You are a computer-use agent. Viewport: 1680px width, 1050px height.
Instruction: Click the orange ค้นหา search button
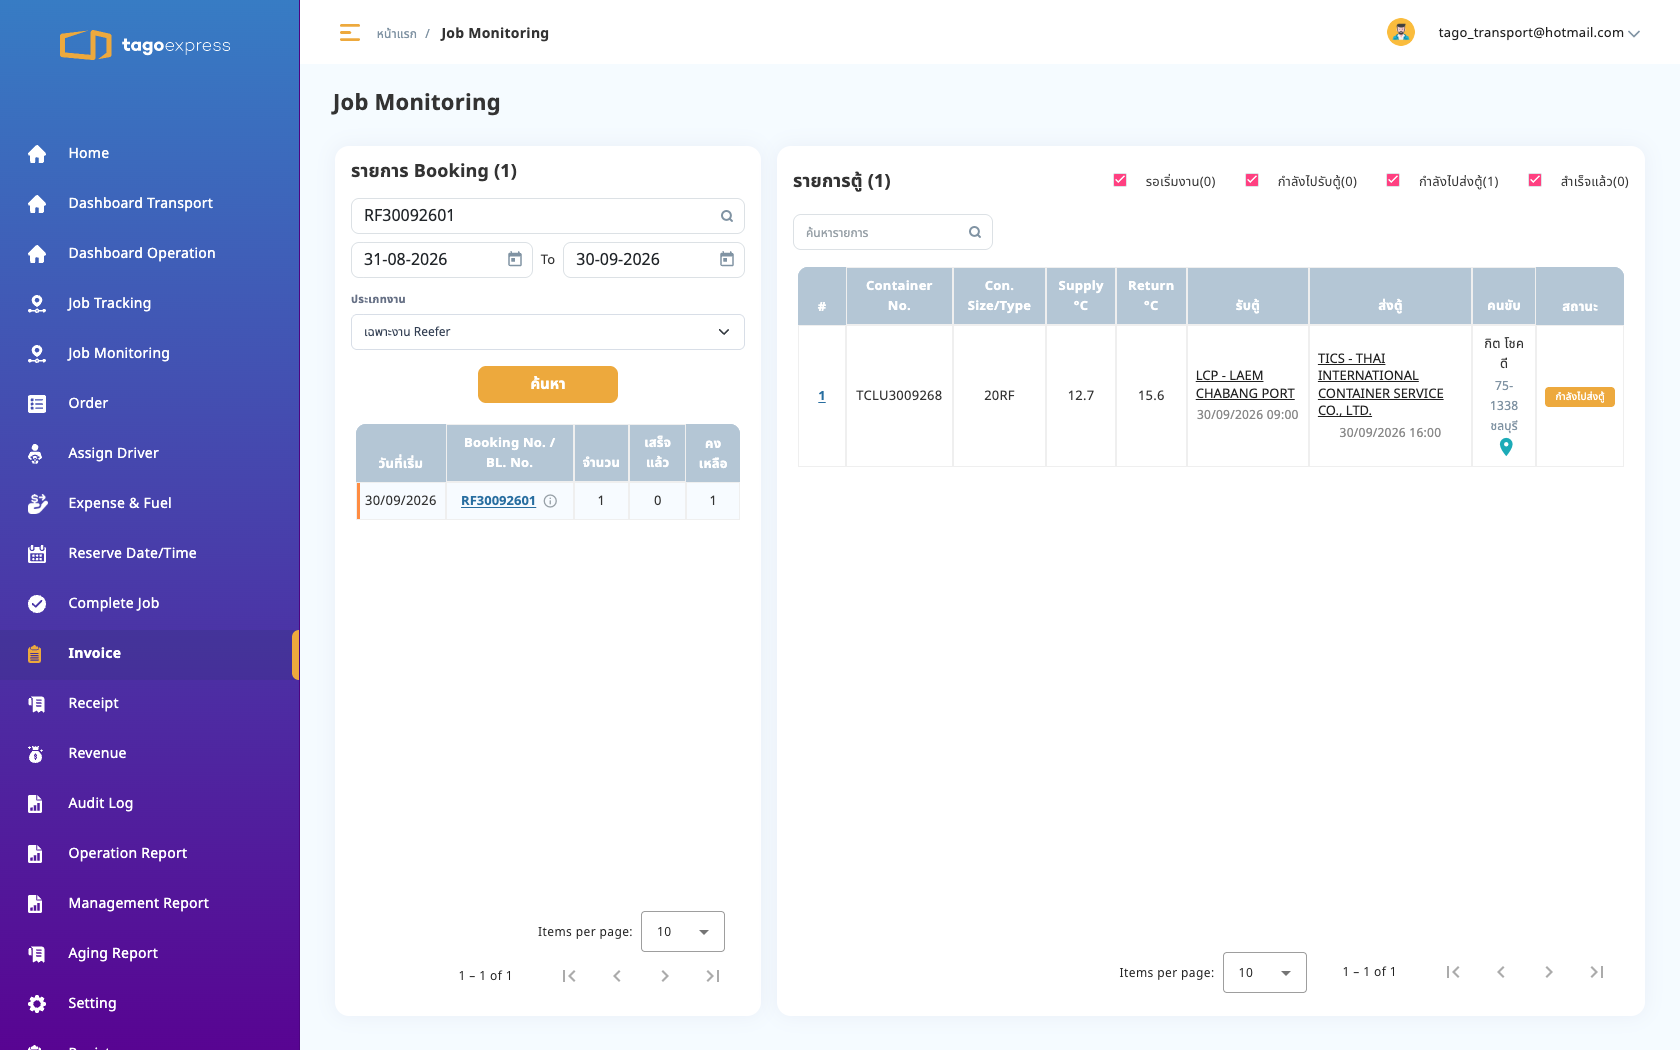point(548,384)
